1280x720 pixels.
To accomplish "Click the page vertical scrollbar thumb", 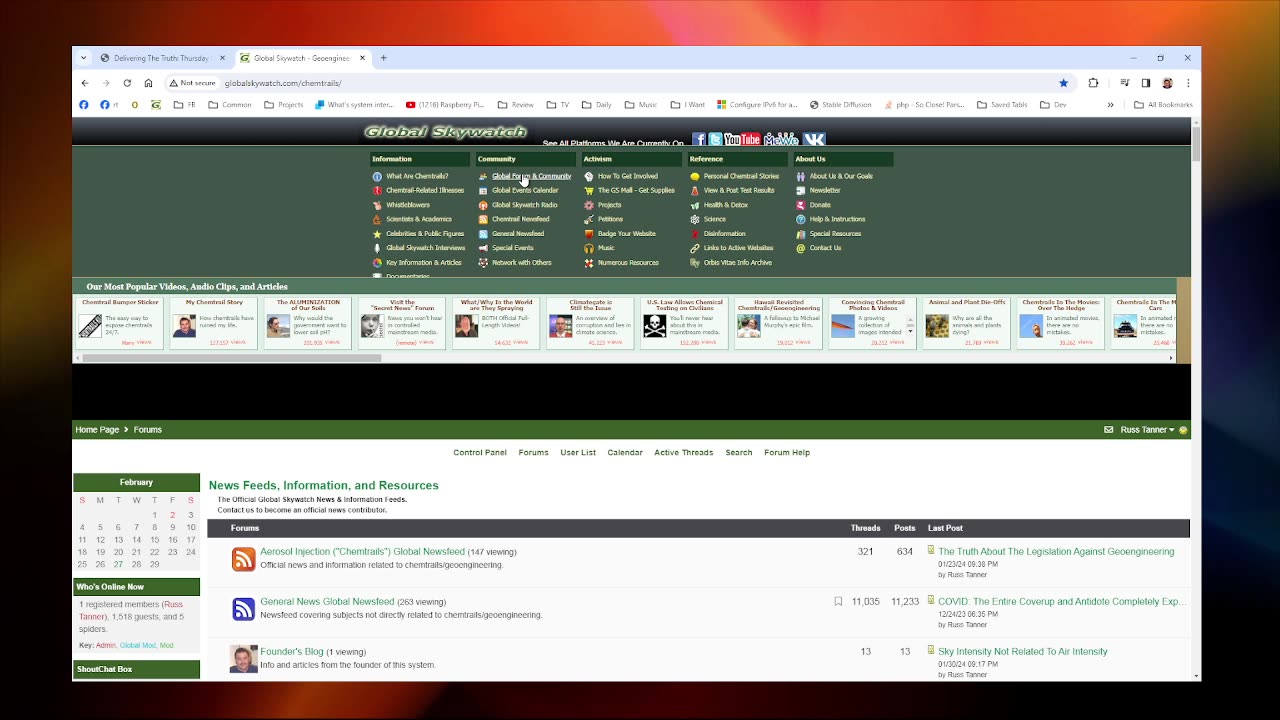I will [x=1196, y=143].
